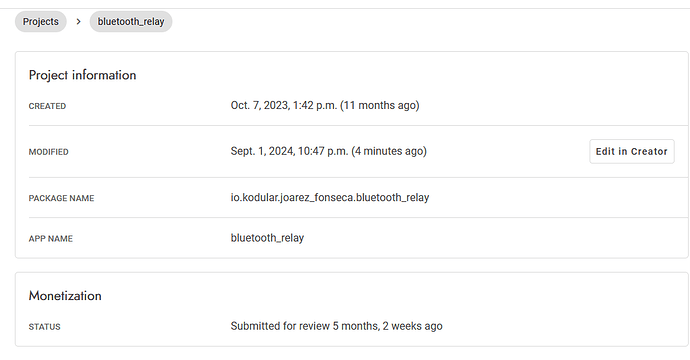690x360 pixels.
Task: Click the APP NAME field label
Action: pyautogui.click(x=51, y=239)
